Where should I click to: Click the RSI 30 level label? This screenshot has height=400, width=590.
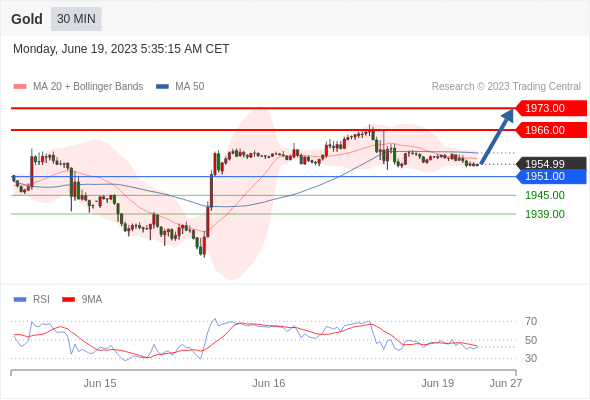(531, 358)
